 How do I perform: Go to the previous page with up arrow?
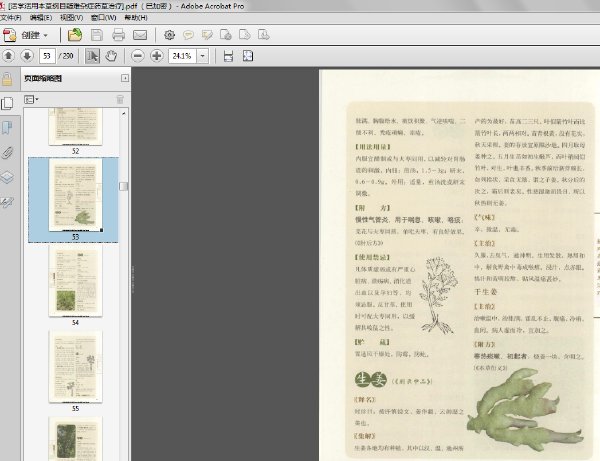coord(9,56)
